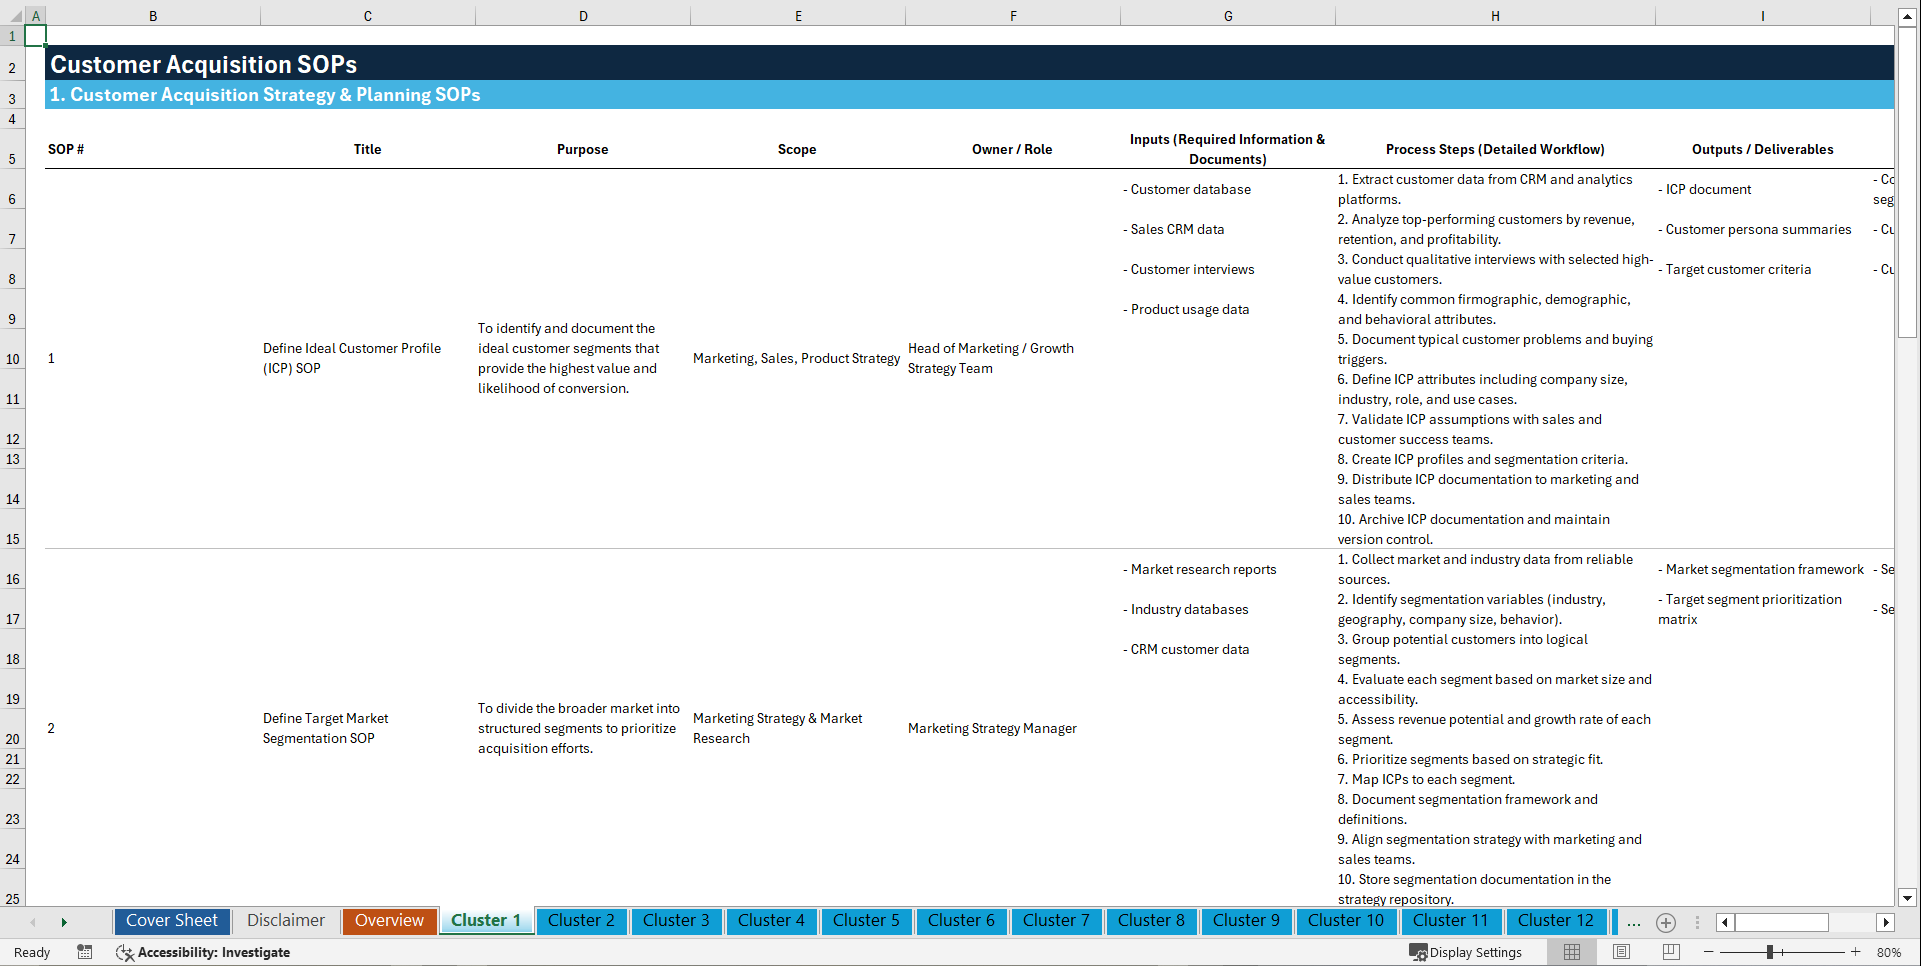Open the Disclaimer sheet tab
Screen dimensions: 1921x966
(x=285, y=921)
